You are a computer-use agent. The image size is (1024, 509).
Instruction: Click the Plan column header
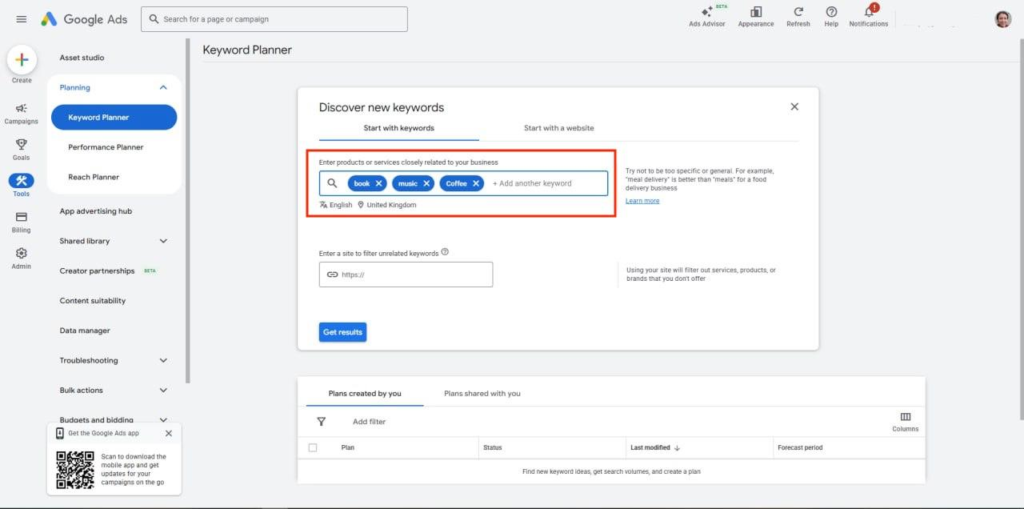click(x=347, y=448)
